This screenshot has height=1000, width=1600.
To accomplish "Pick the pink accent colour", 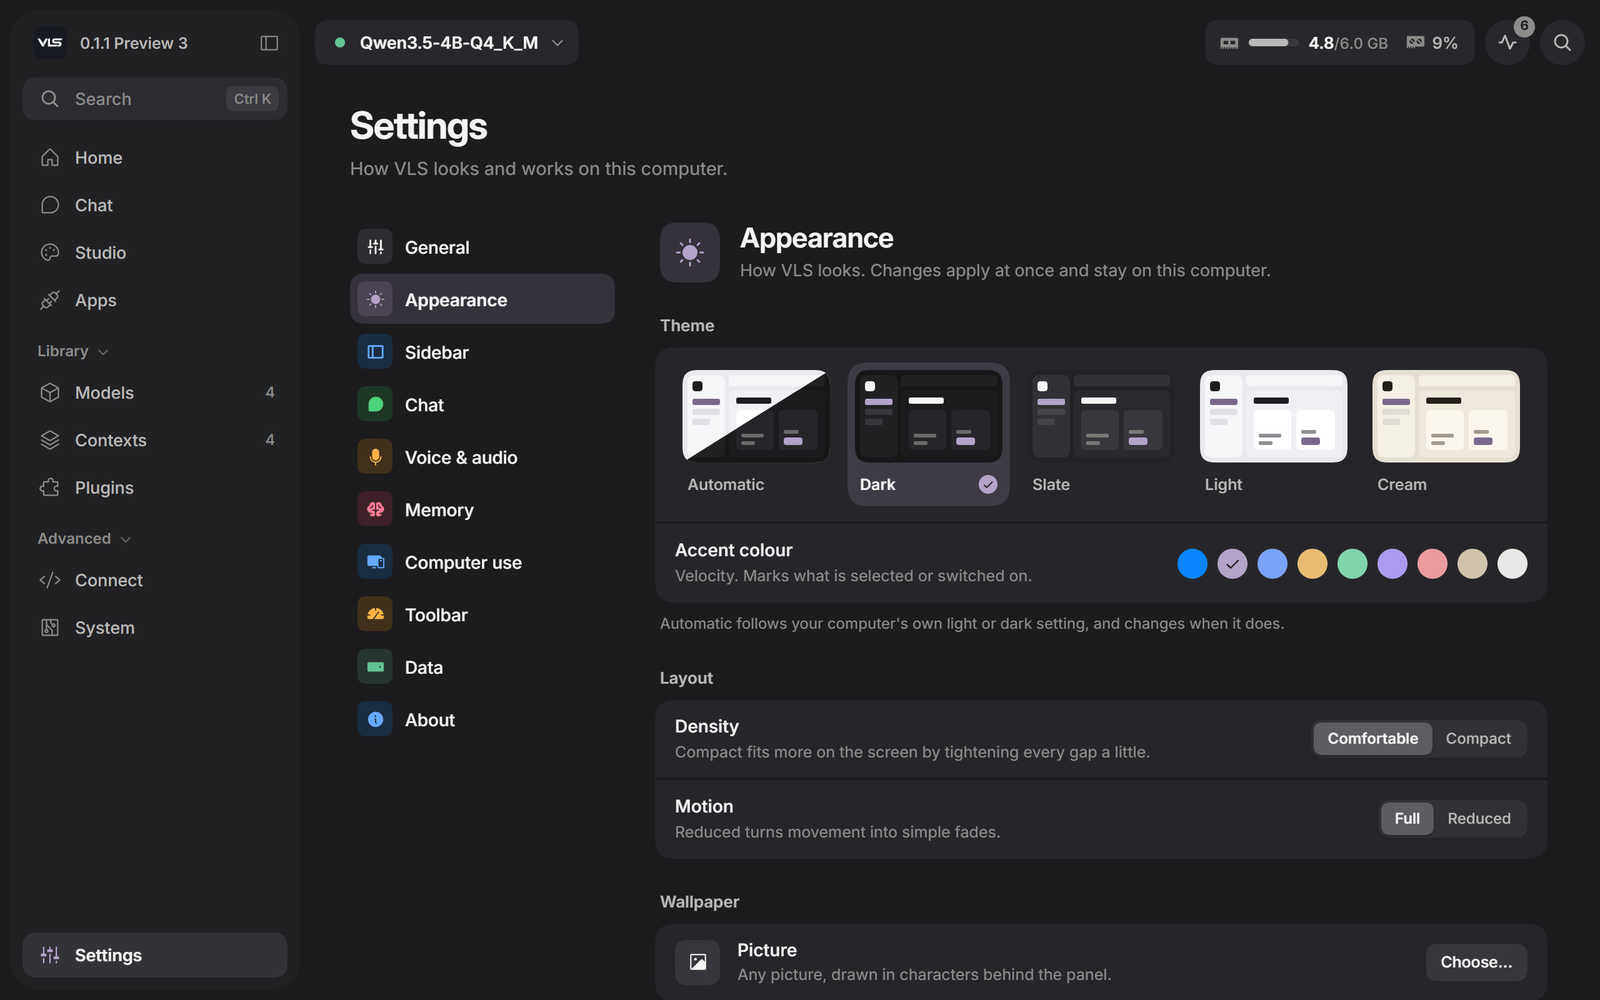I will point(1432,564).
